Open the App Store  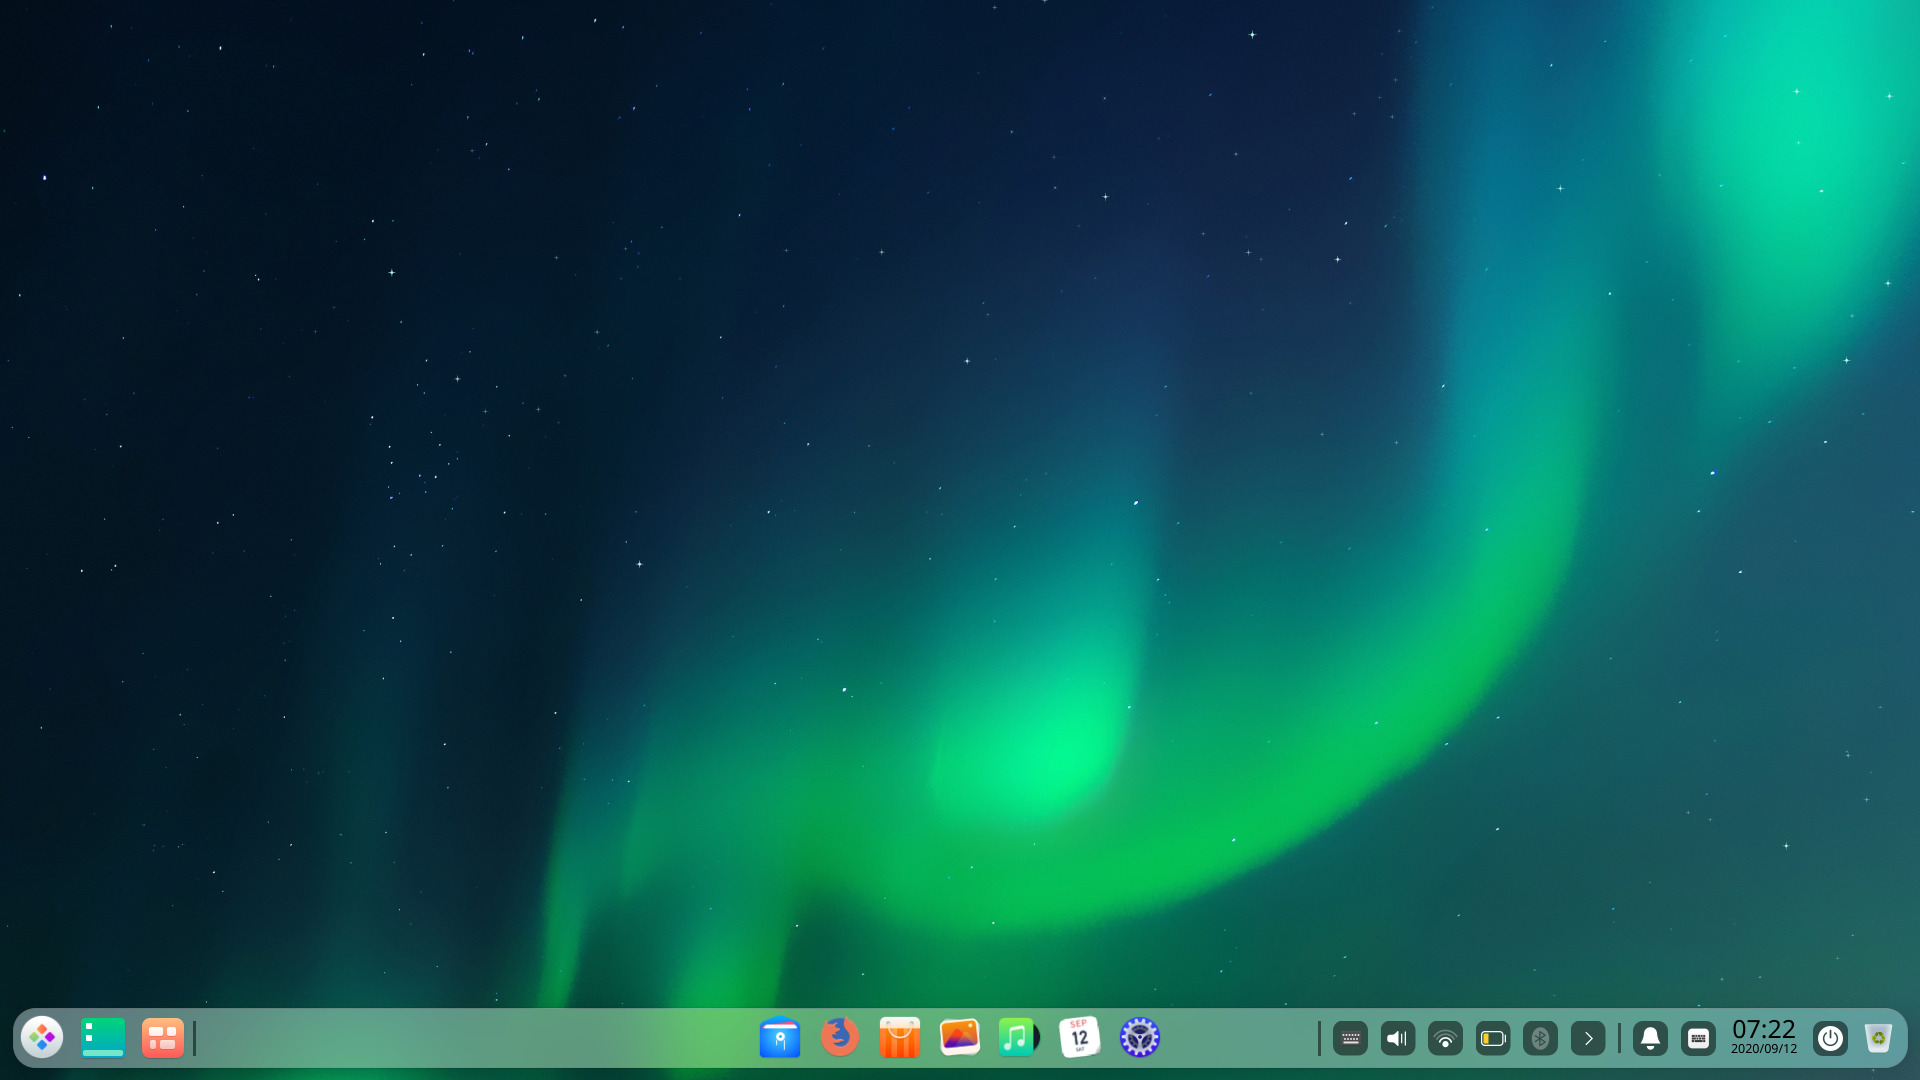tap(899, 1038)
